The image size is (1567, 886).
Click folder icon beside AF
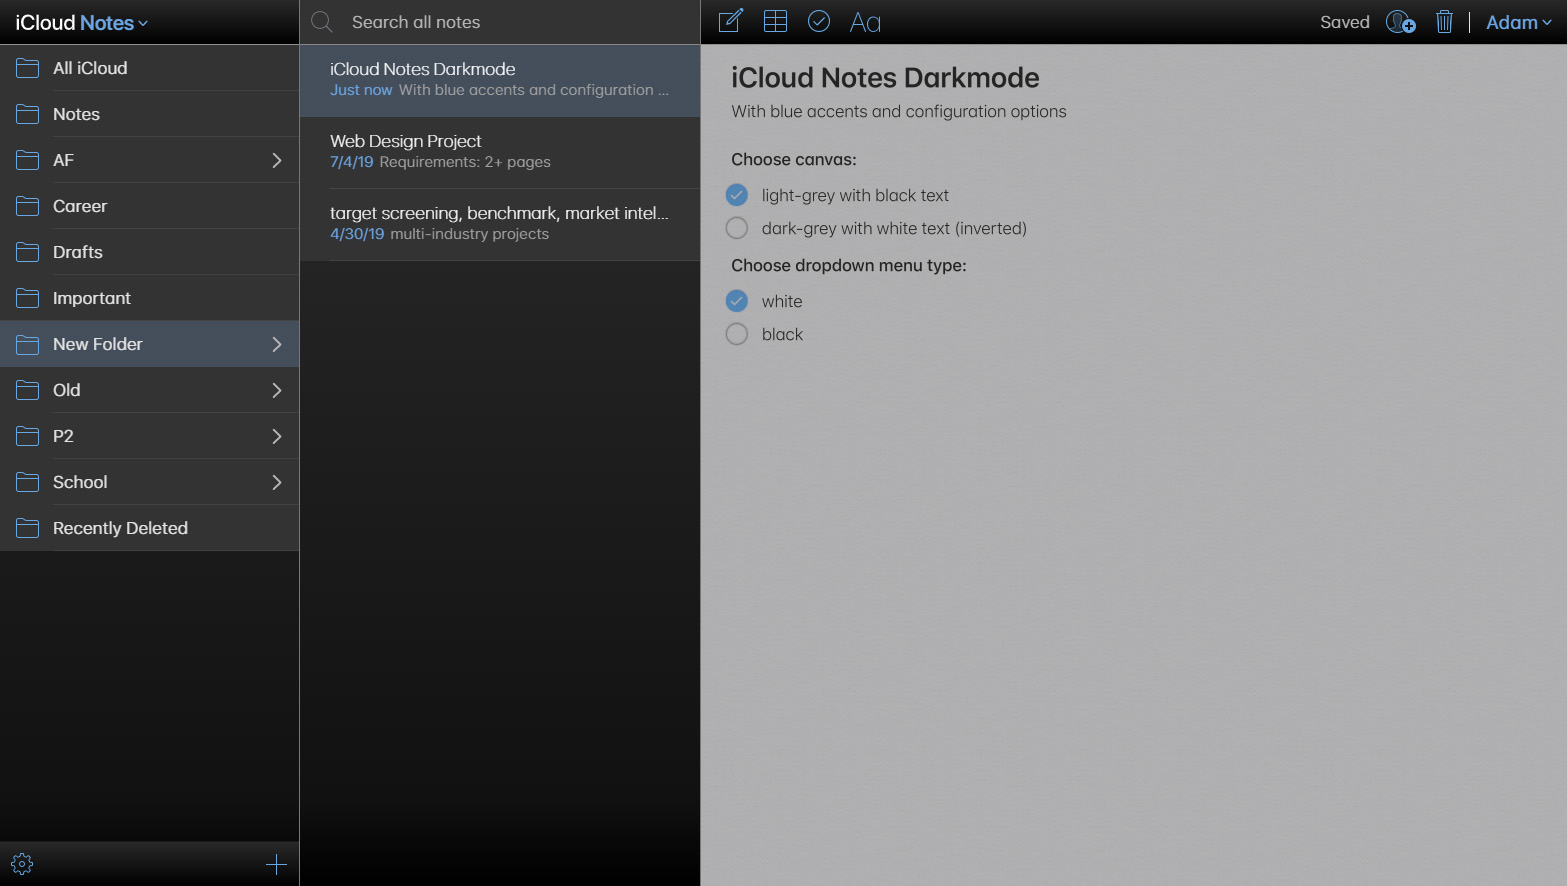28,160
